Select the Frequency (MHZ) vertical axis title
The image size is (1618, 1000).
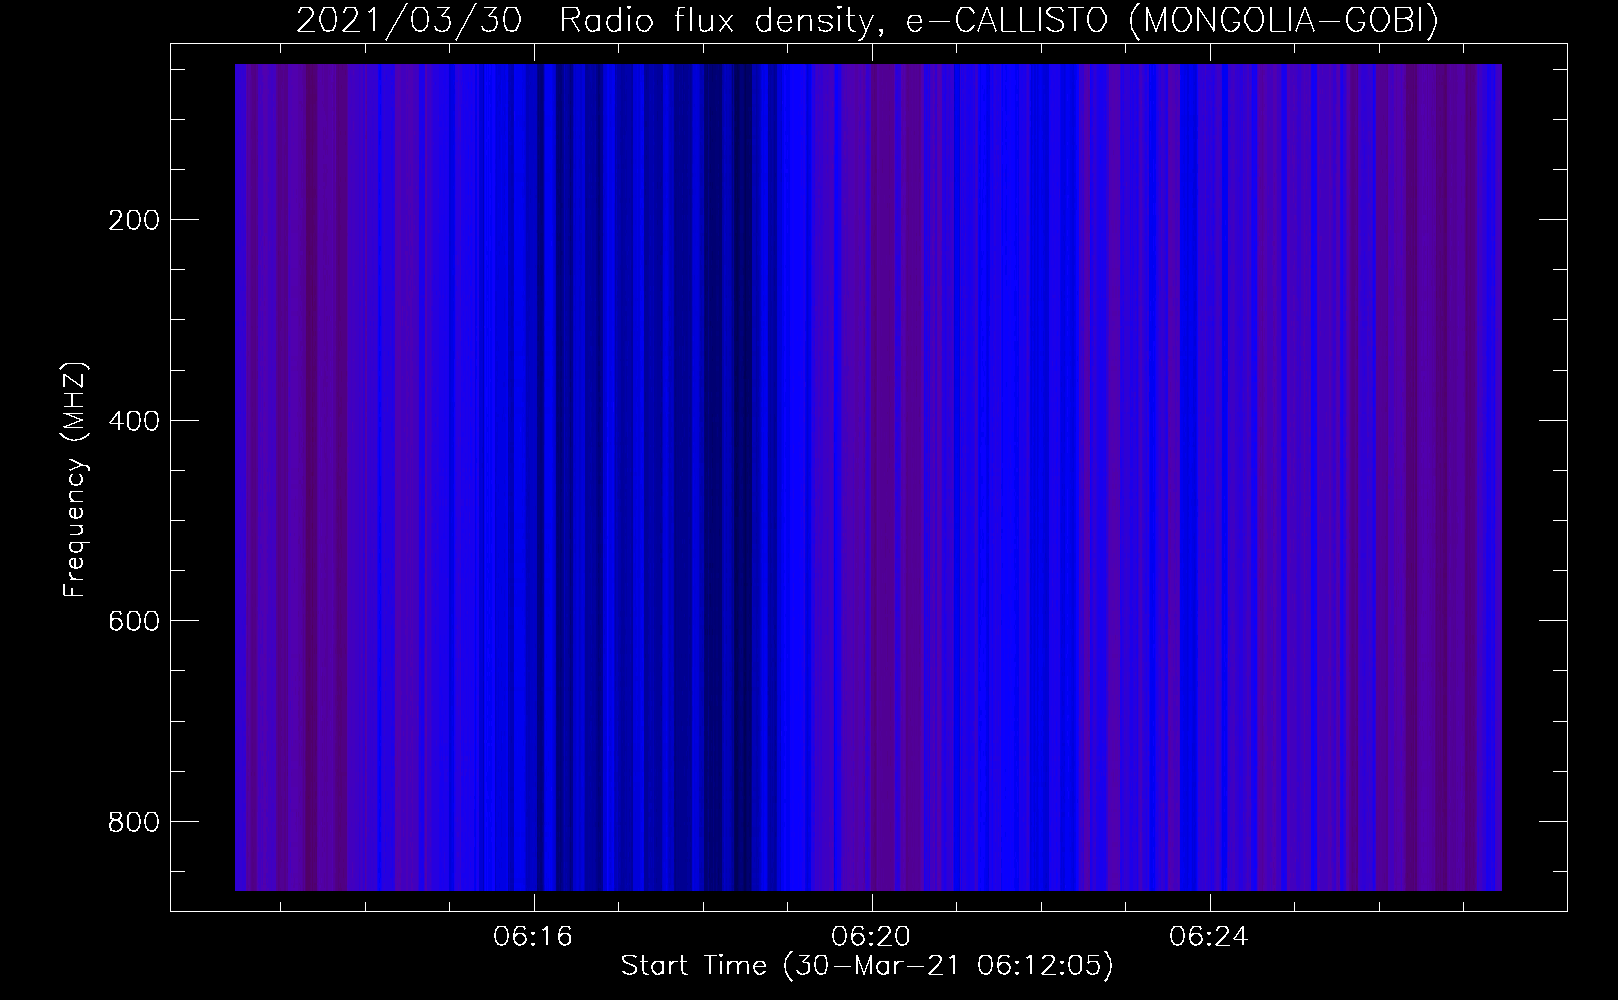(76, 480)
